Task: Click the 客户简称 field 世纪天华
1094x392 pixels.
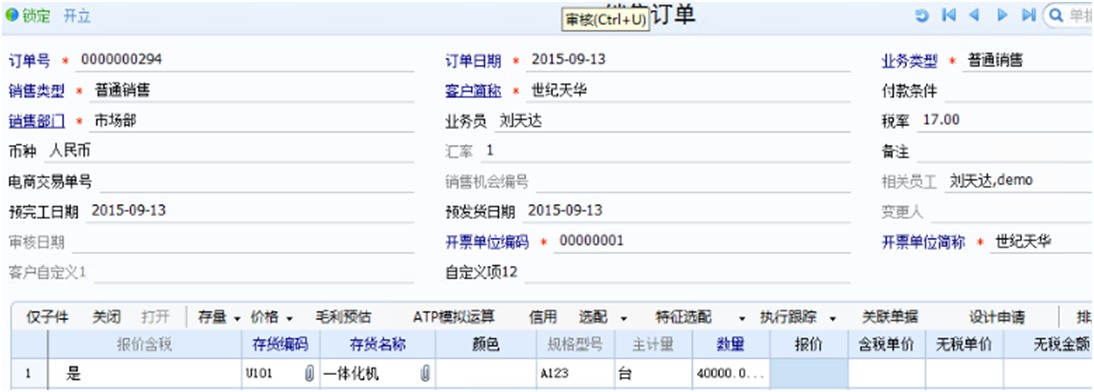Action: click(688, 91)
